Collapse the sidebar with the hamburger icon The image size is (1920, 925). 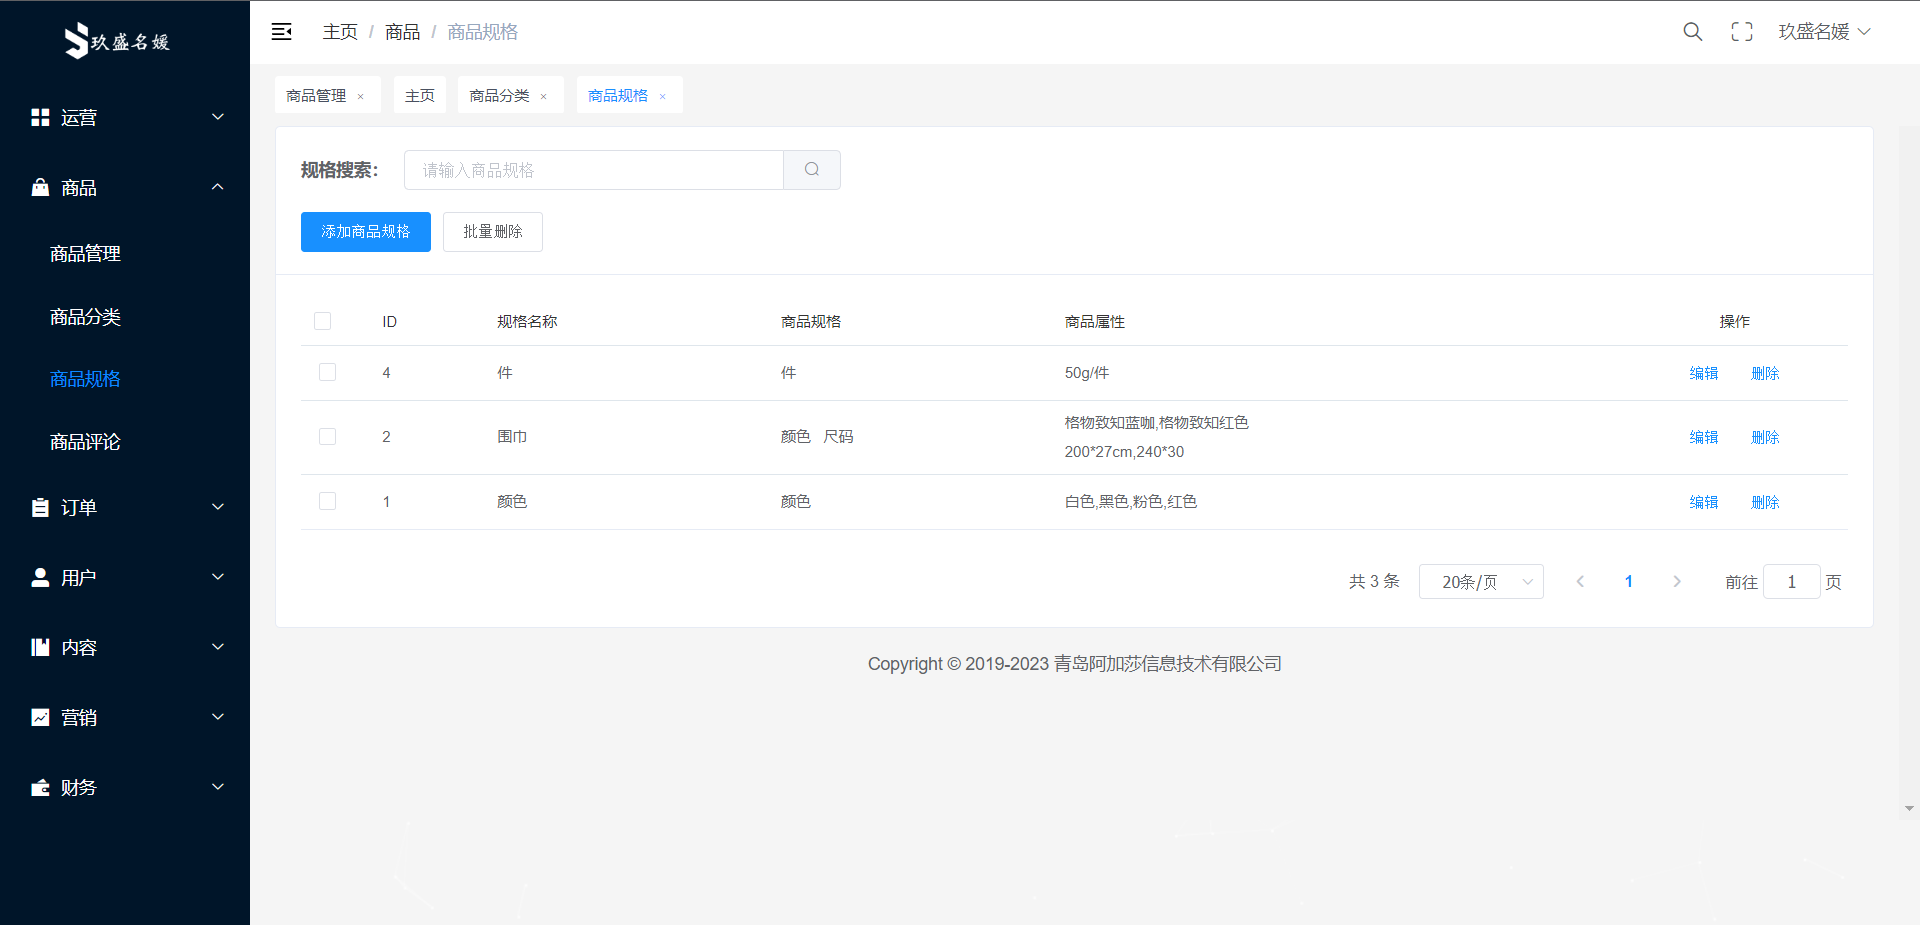282,32
